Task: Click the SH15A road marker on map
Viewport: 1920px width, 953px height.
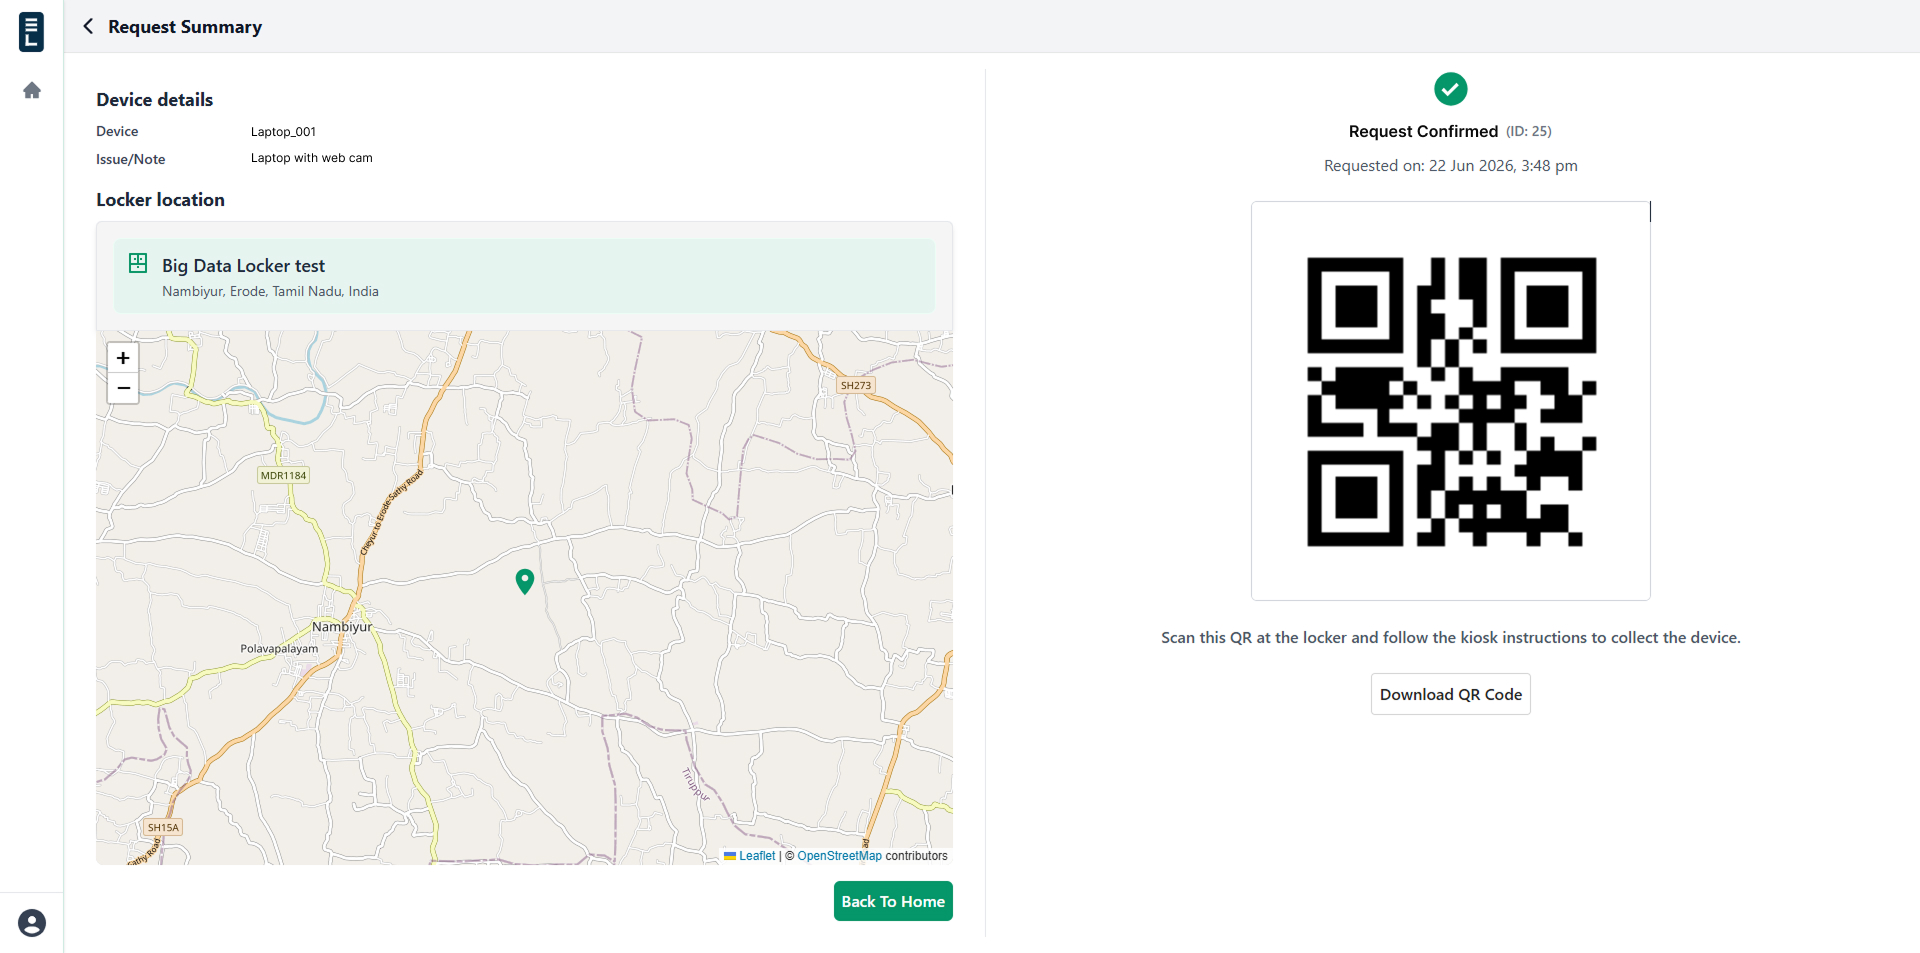Action: point(163,827)
